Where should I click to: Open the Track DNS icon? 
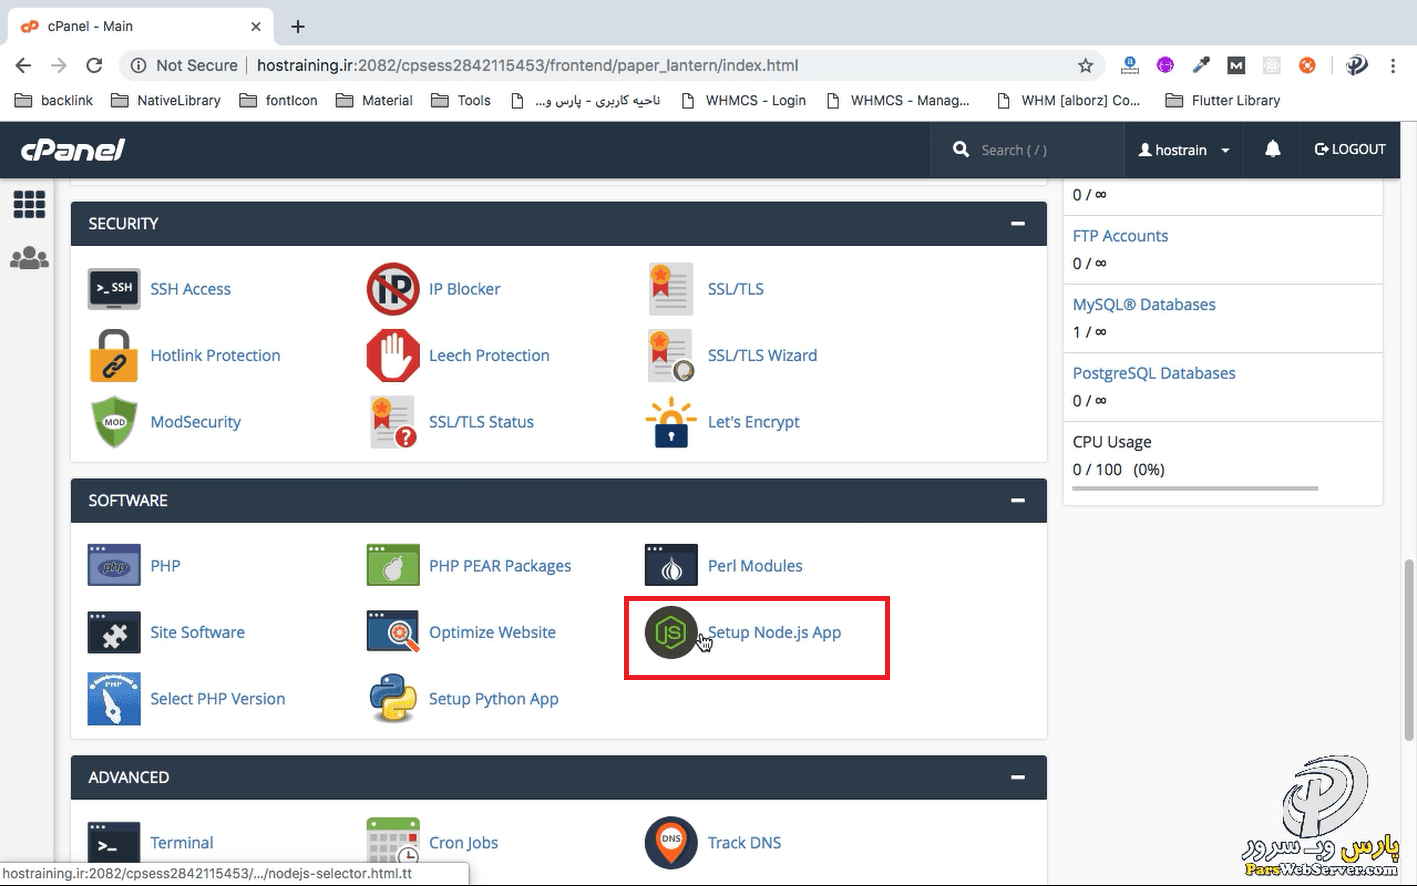670,843
